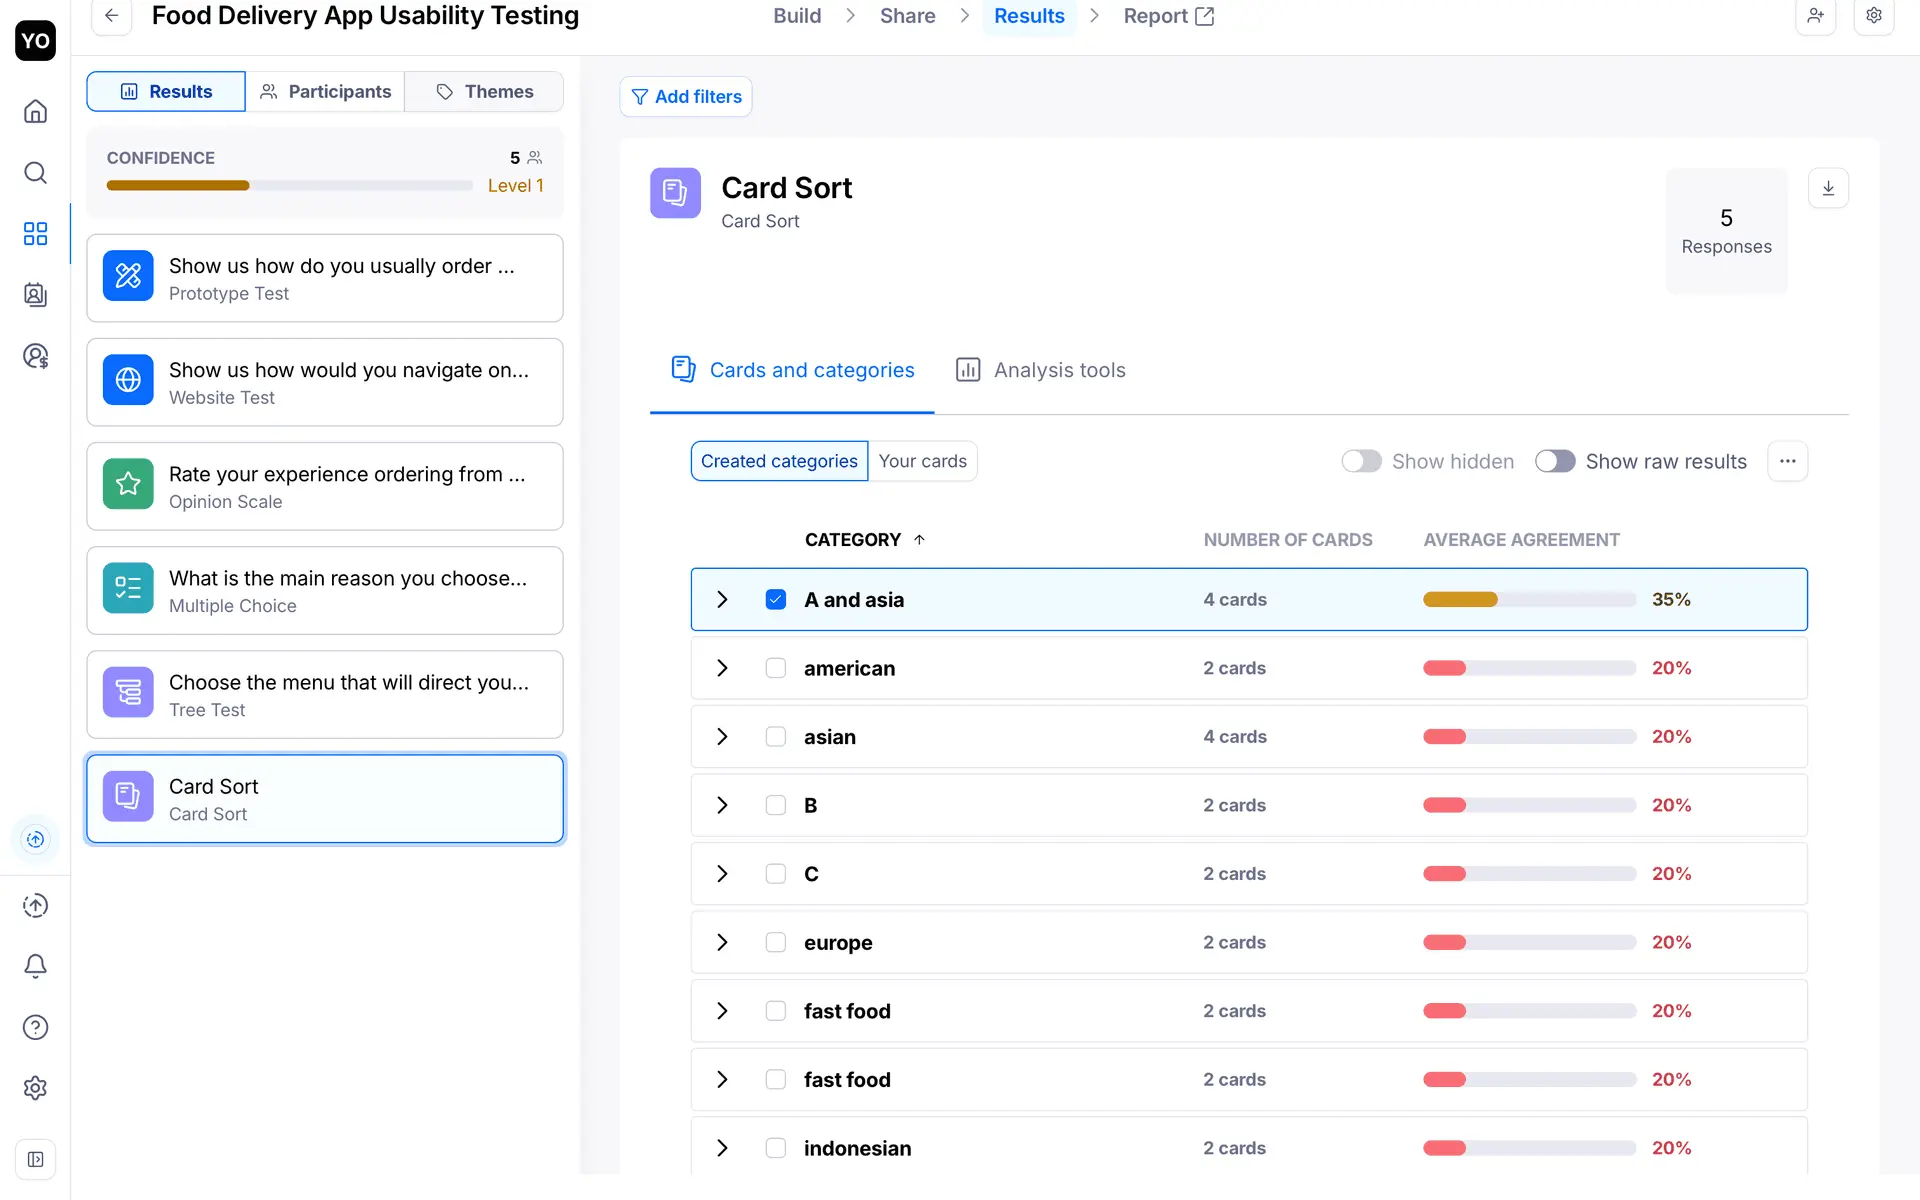Open the three-dots more options button
The width and height of the screenshot is (1920, 1200).
1787,461
